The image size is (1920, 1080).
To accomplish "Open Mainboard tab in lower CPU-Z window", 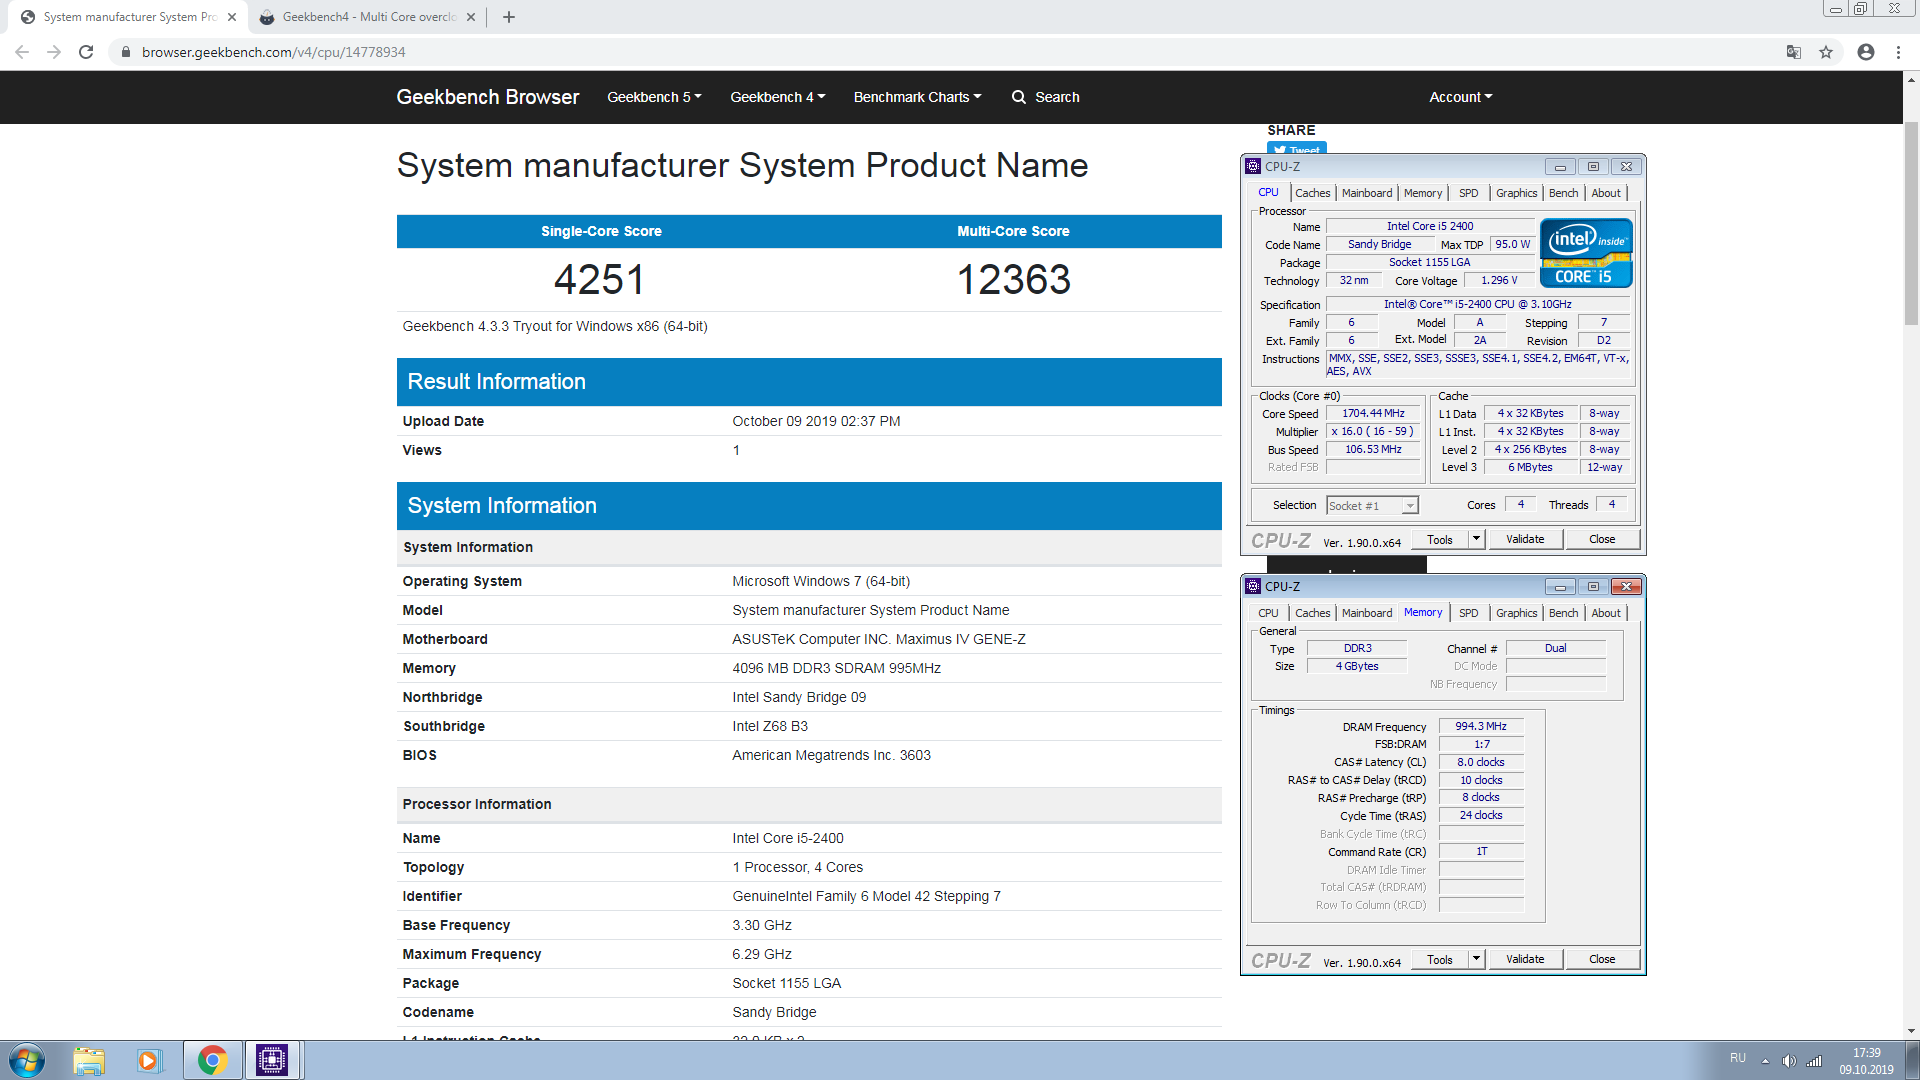I will (x=1366, y=613).
